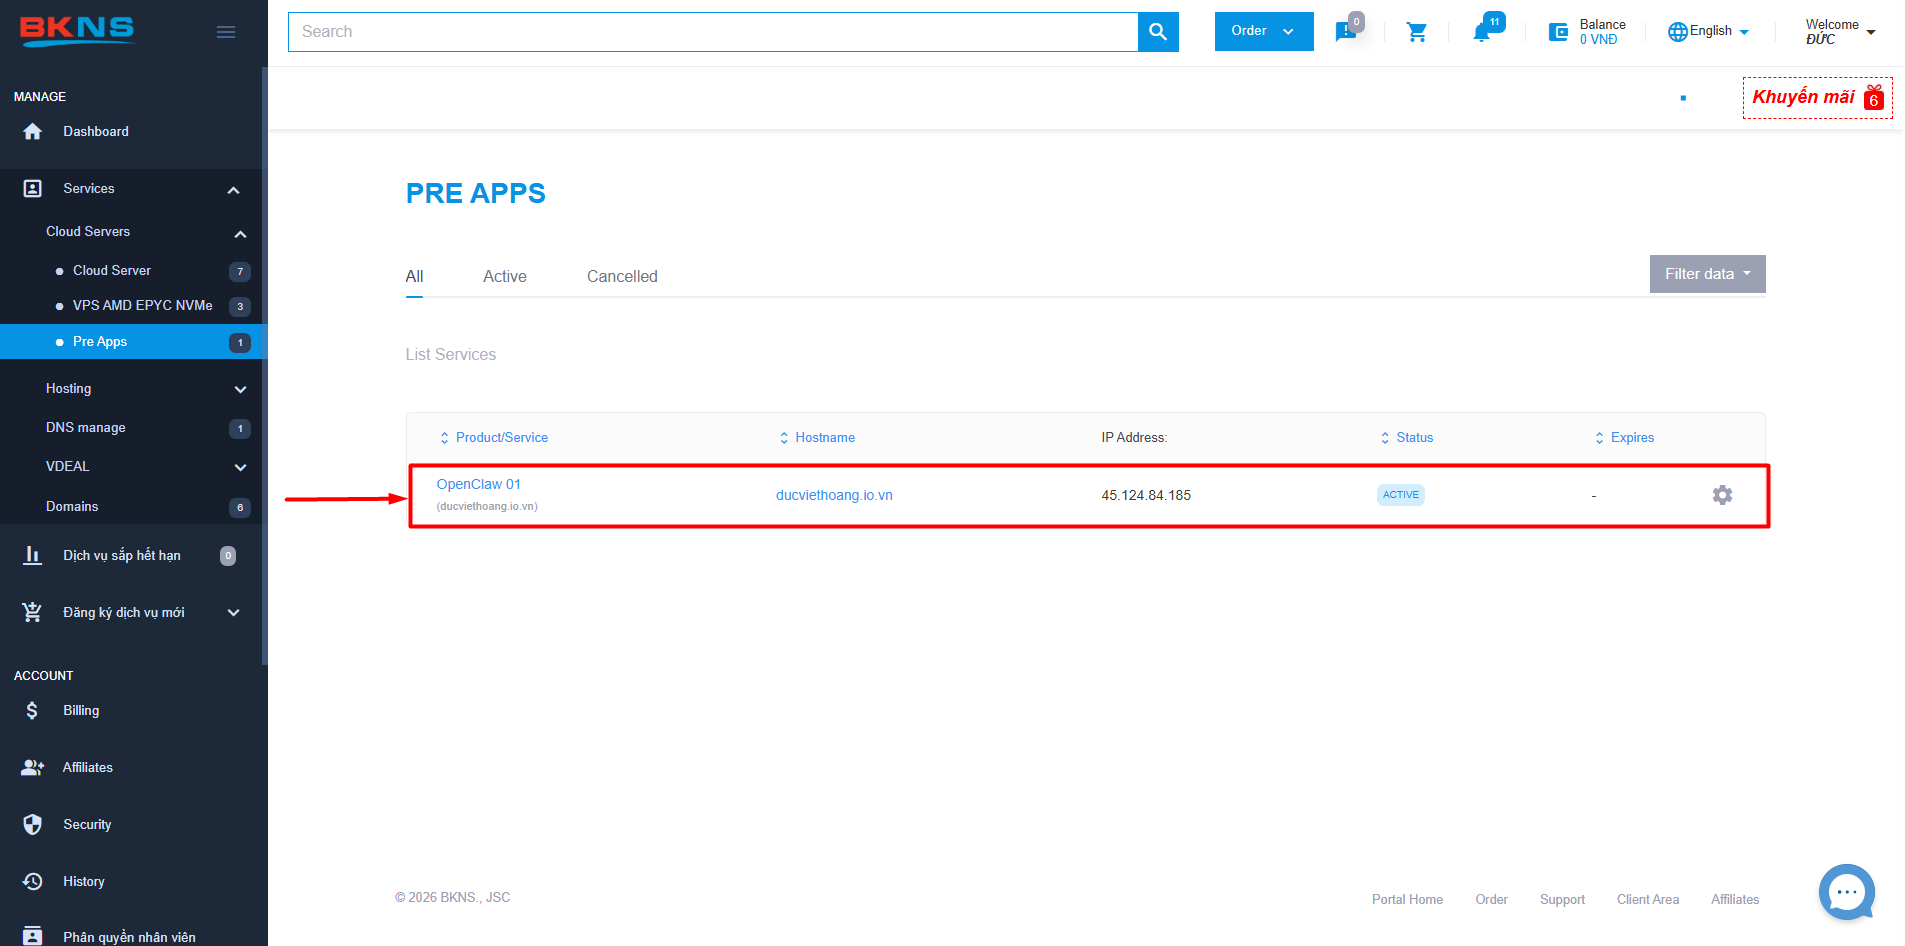
Task: Click the Khuyến mãi gift icon
Action: 1874,96
